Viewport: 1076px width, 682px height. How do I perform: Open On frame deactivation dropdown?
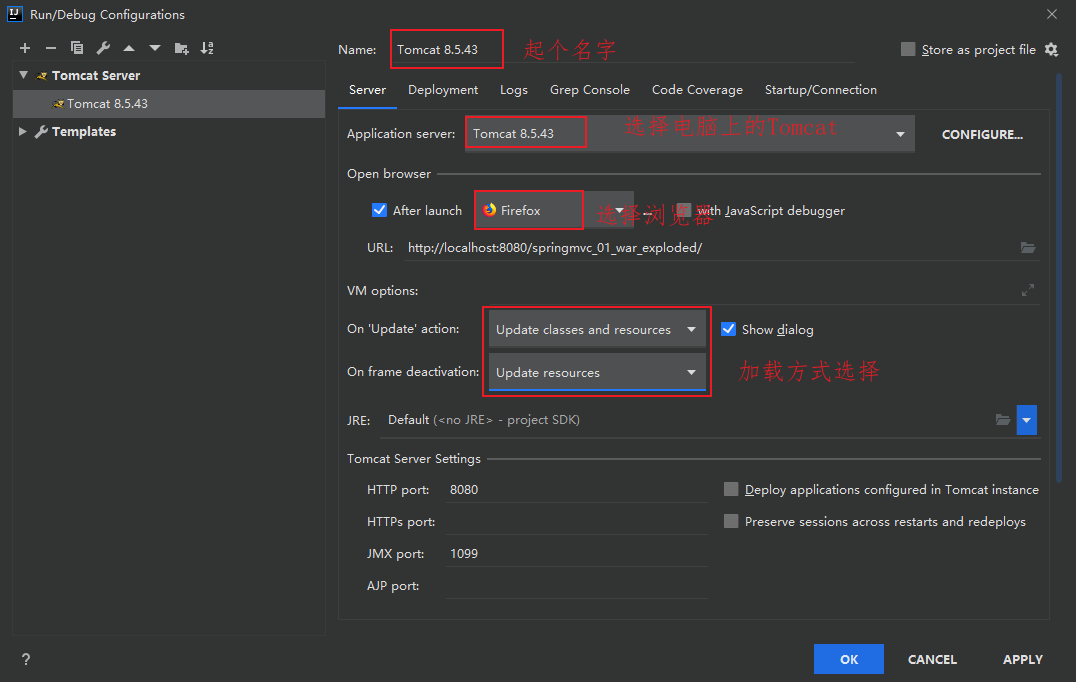click(x=597, y=373)
